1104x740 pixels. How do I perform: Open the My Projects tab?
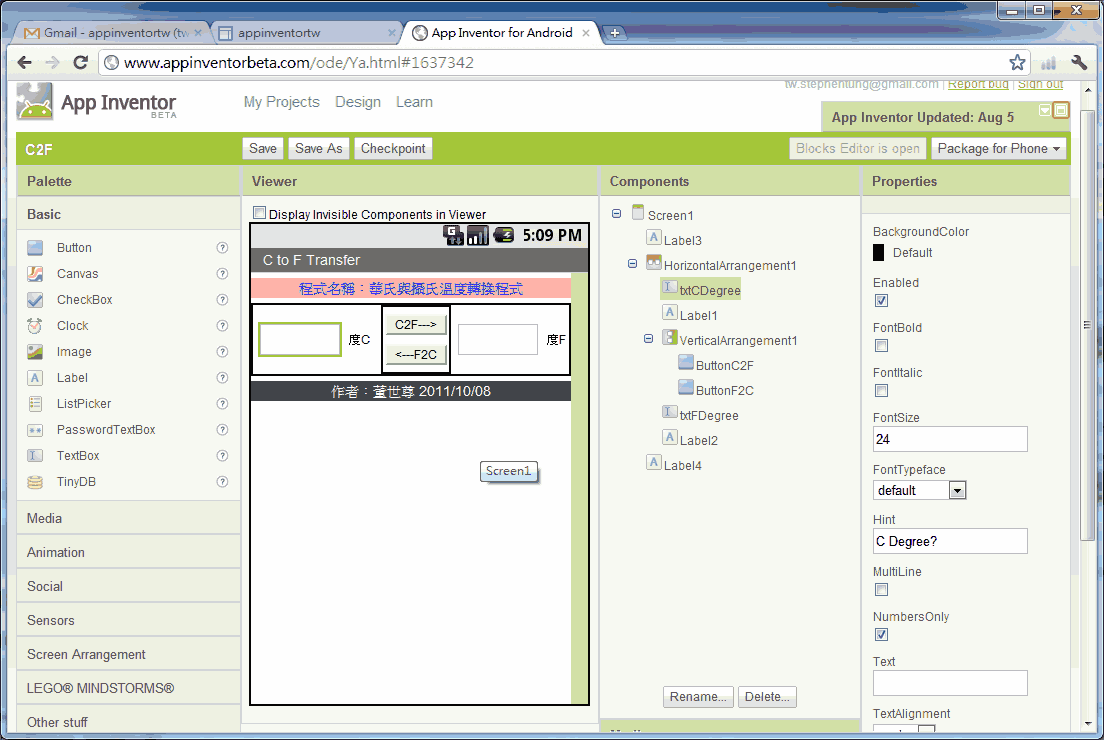282,102
